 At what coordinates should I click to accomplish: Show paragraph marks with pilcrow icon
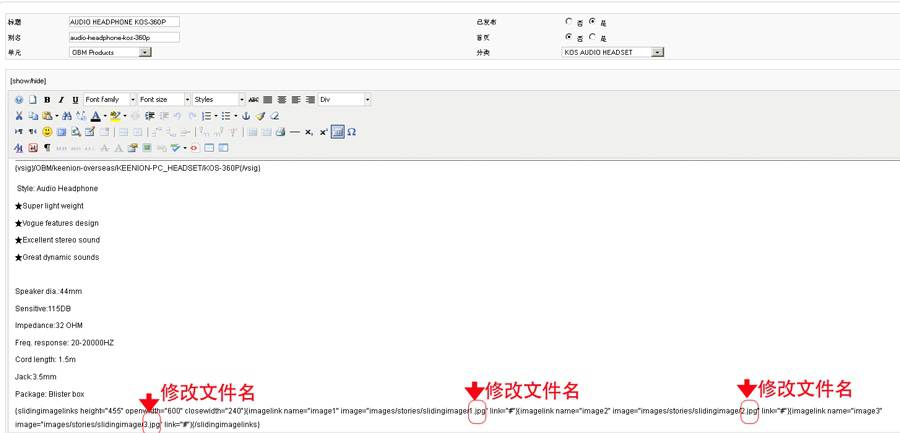pyautogui.click(x=47, y=148)
